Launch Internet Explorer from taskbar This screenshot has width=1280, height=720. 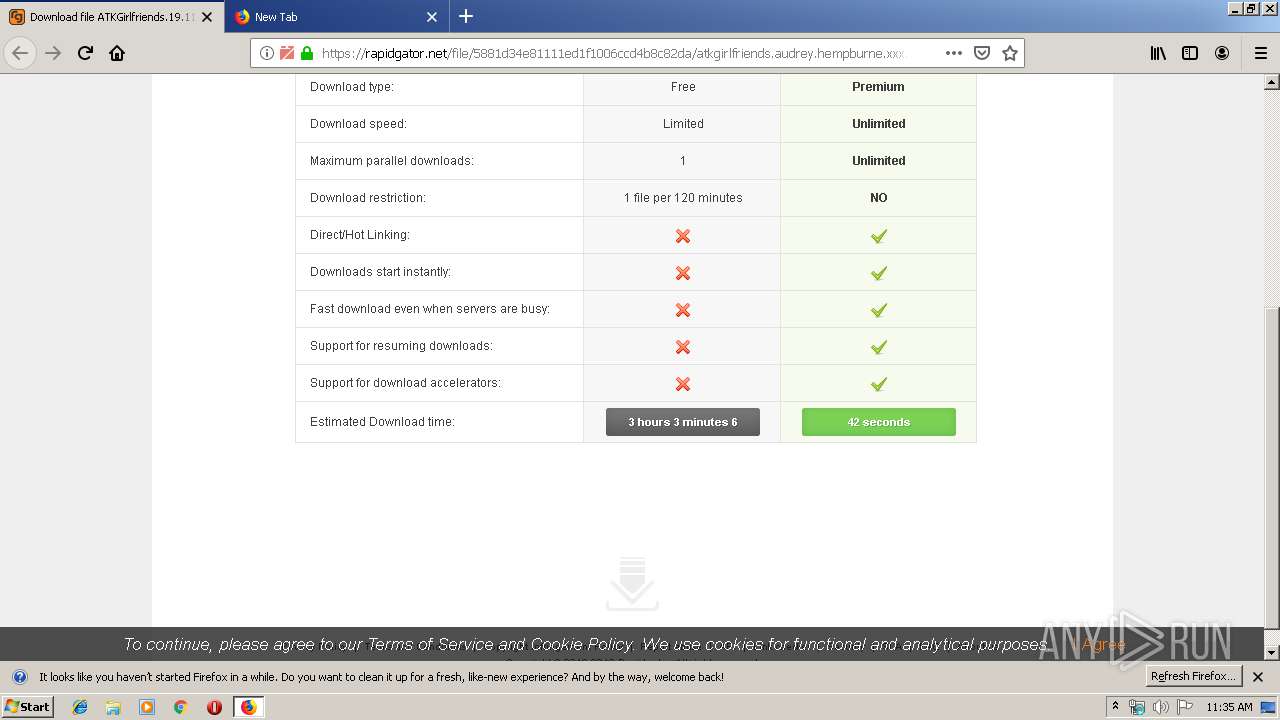(80, 707)
